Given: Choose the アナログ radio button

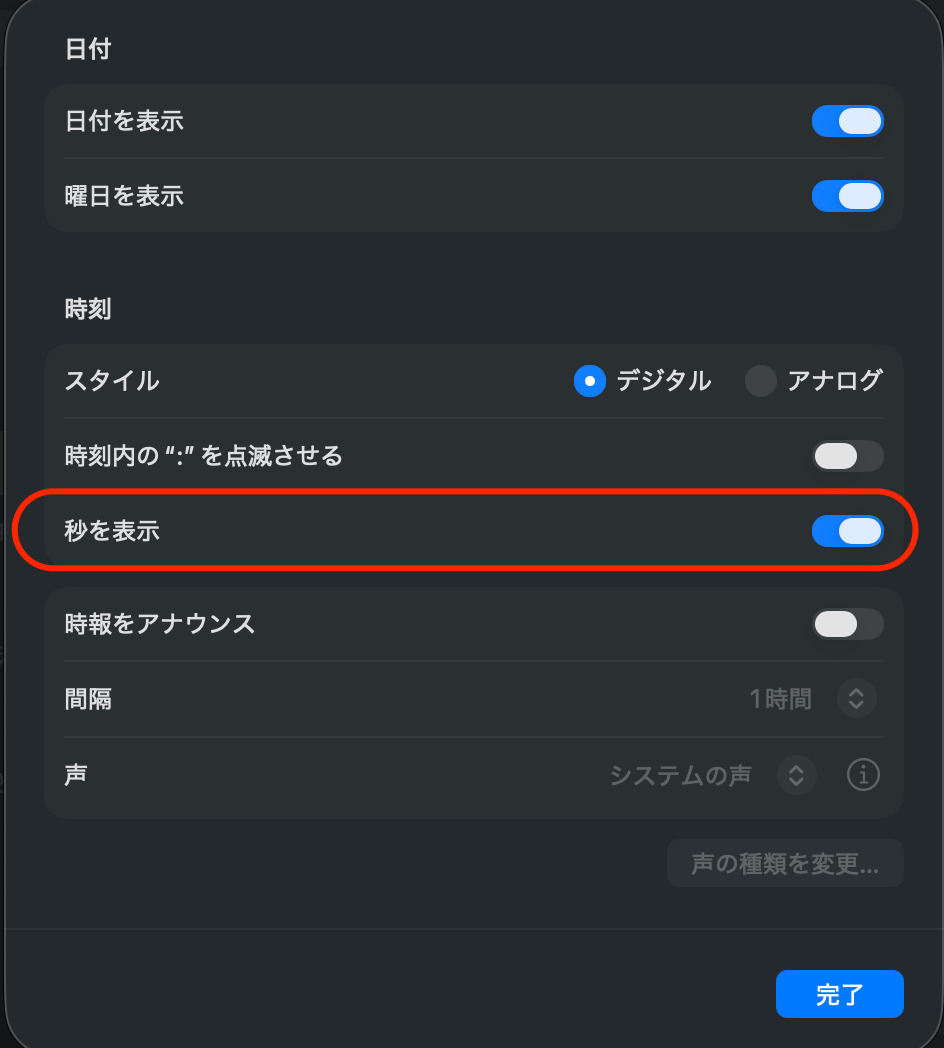Looking at the screenshot, I should pos(761,381).
